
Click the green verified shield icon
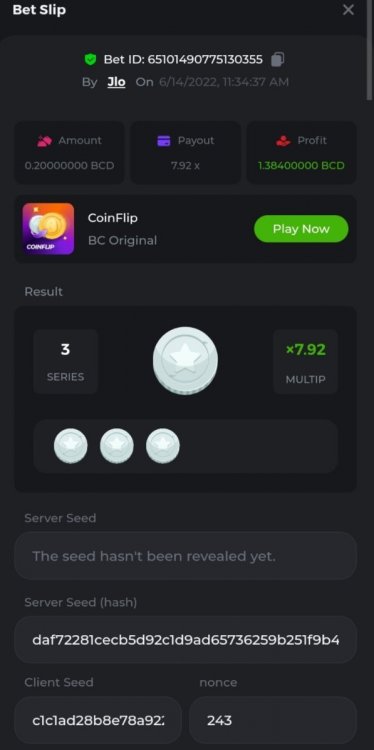[x=90, y=60]
